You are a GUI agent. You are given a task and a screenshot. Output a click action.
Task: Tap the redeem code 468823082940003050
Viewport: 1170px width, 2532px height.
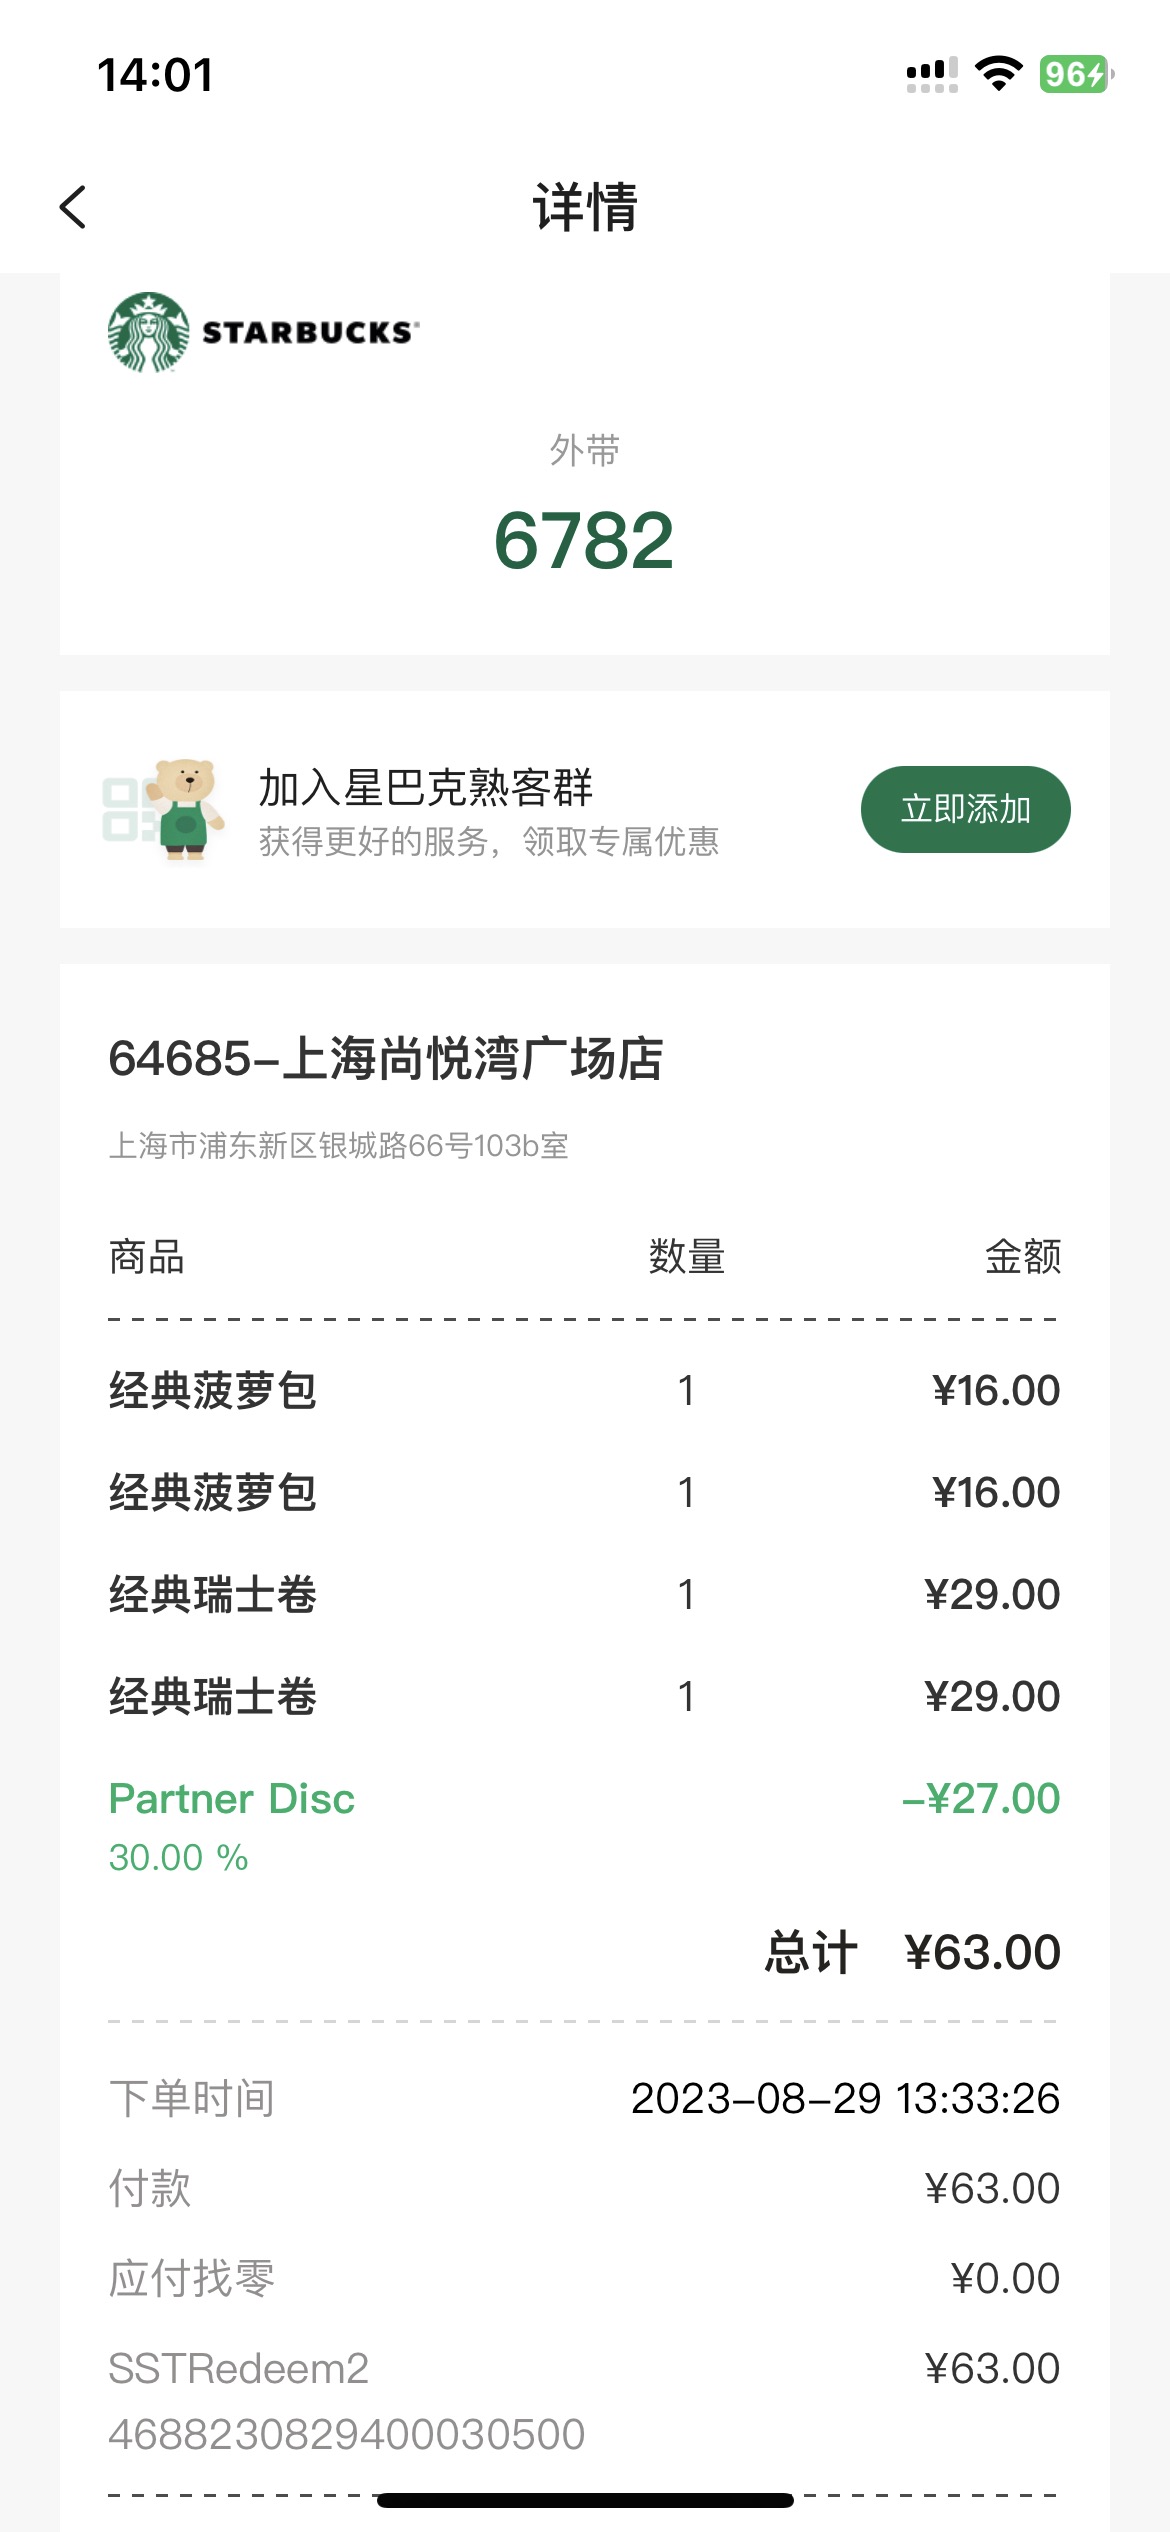346,2435
